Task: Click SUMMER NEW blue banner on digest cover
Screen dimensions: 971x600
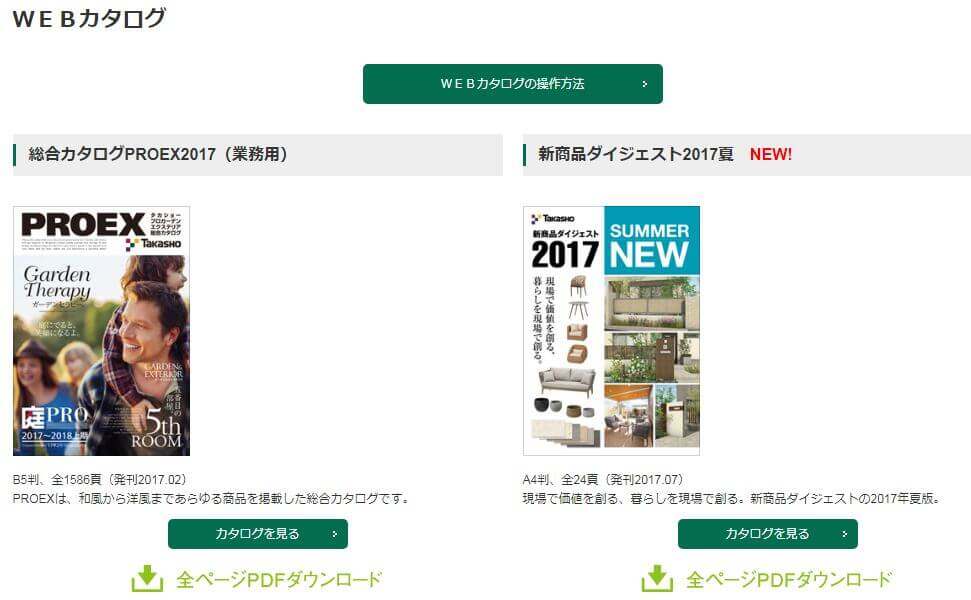Action: [651, 240]
